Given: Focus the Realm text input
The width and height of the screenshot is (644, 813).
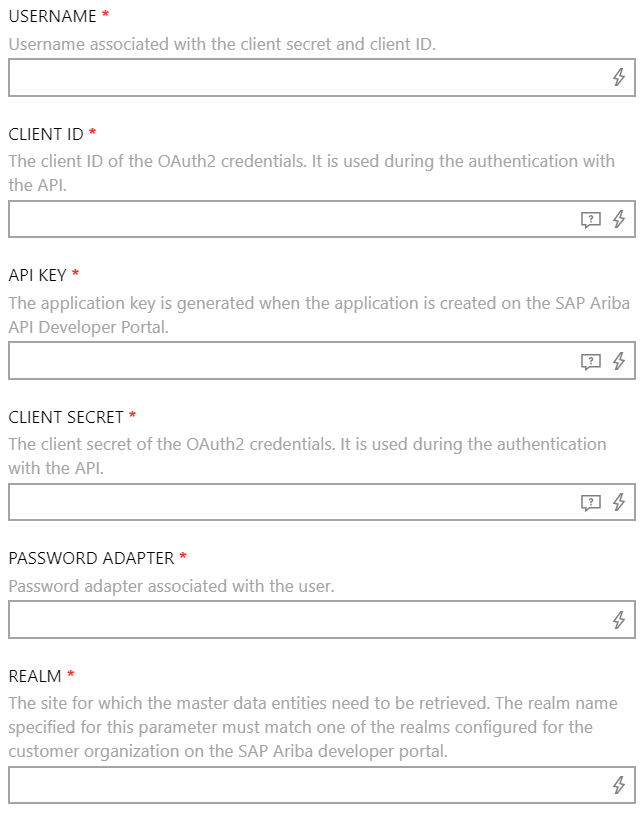Looking at the screenshot, I should click(x=300, y=786).
